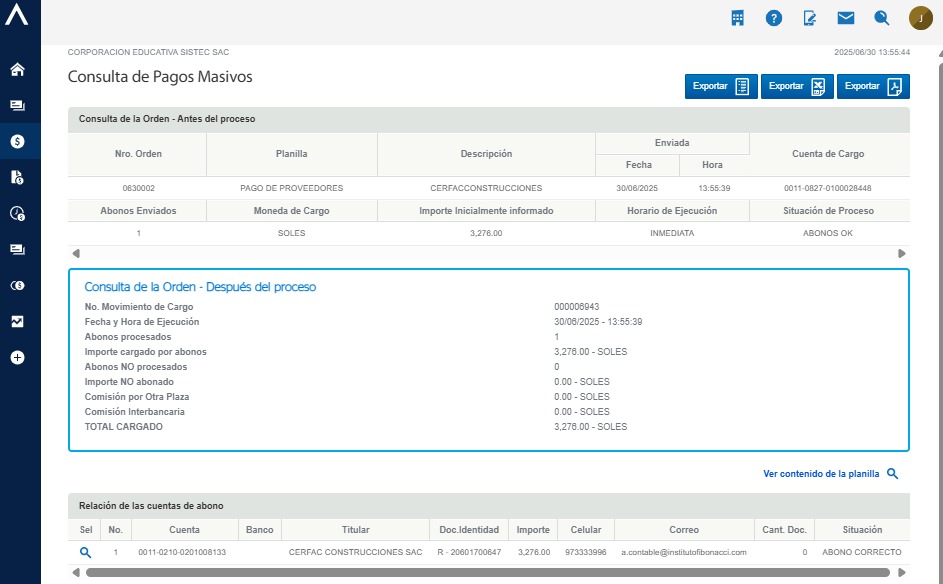The width and height of the screenshot is (943, 584).
Task: Go to the Home icon in the sidebar
Action: 17,70
